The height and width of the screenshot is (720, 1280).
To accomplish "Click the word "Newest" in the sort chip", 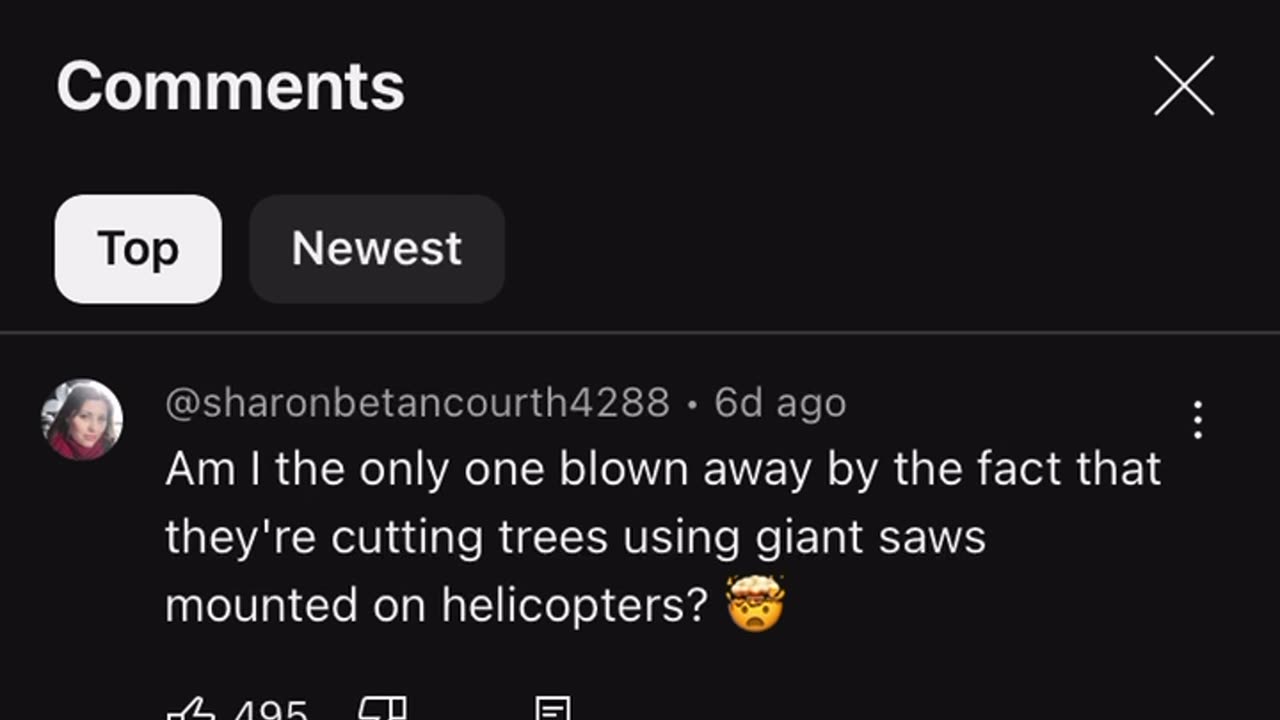I will (x=377, y=249).
